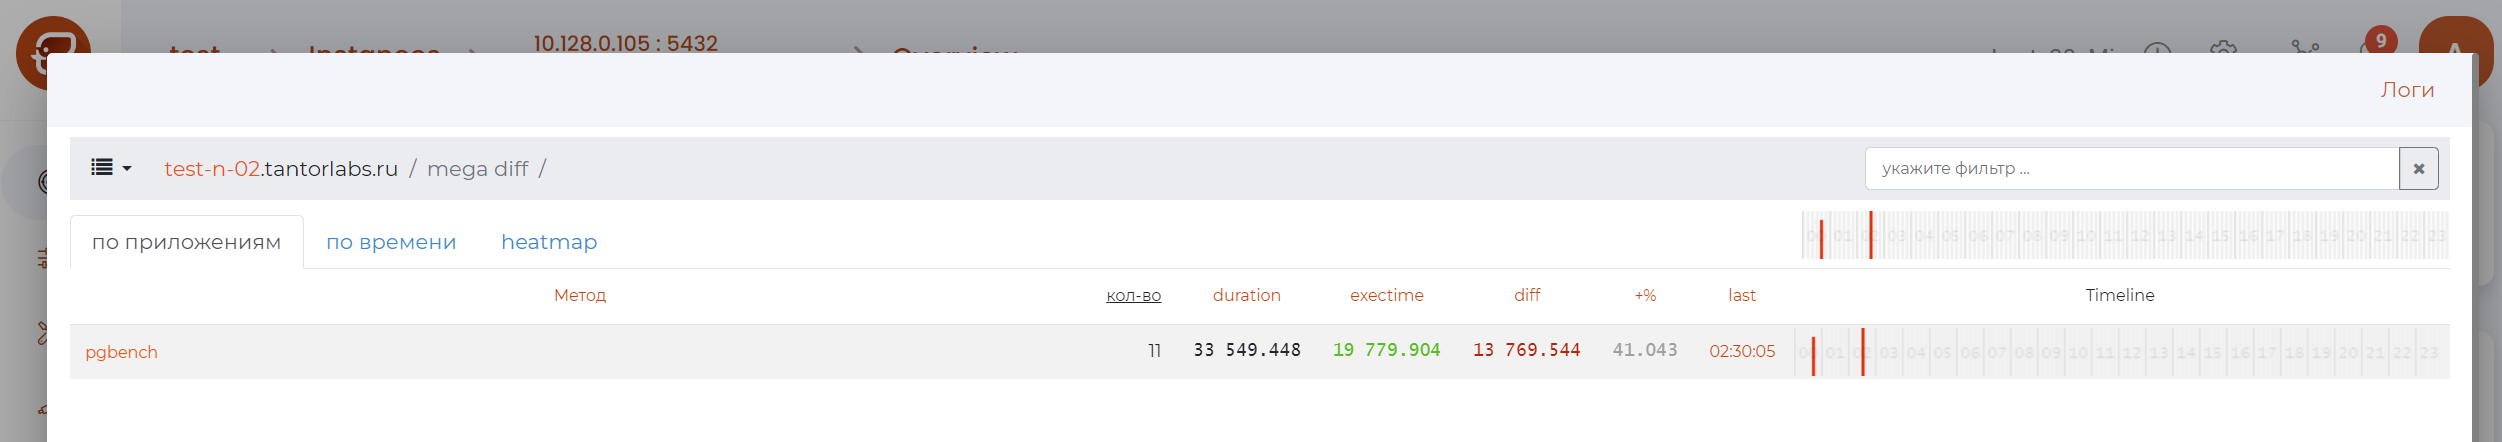
Task: Open the list view dropdown menu
Action: [111, 168]
